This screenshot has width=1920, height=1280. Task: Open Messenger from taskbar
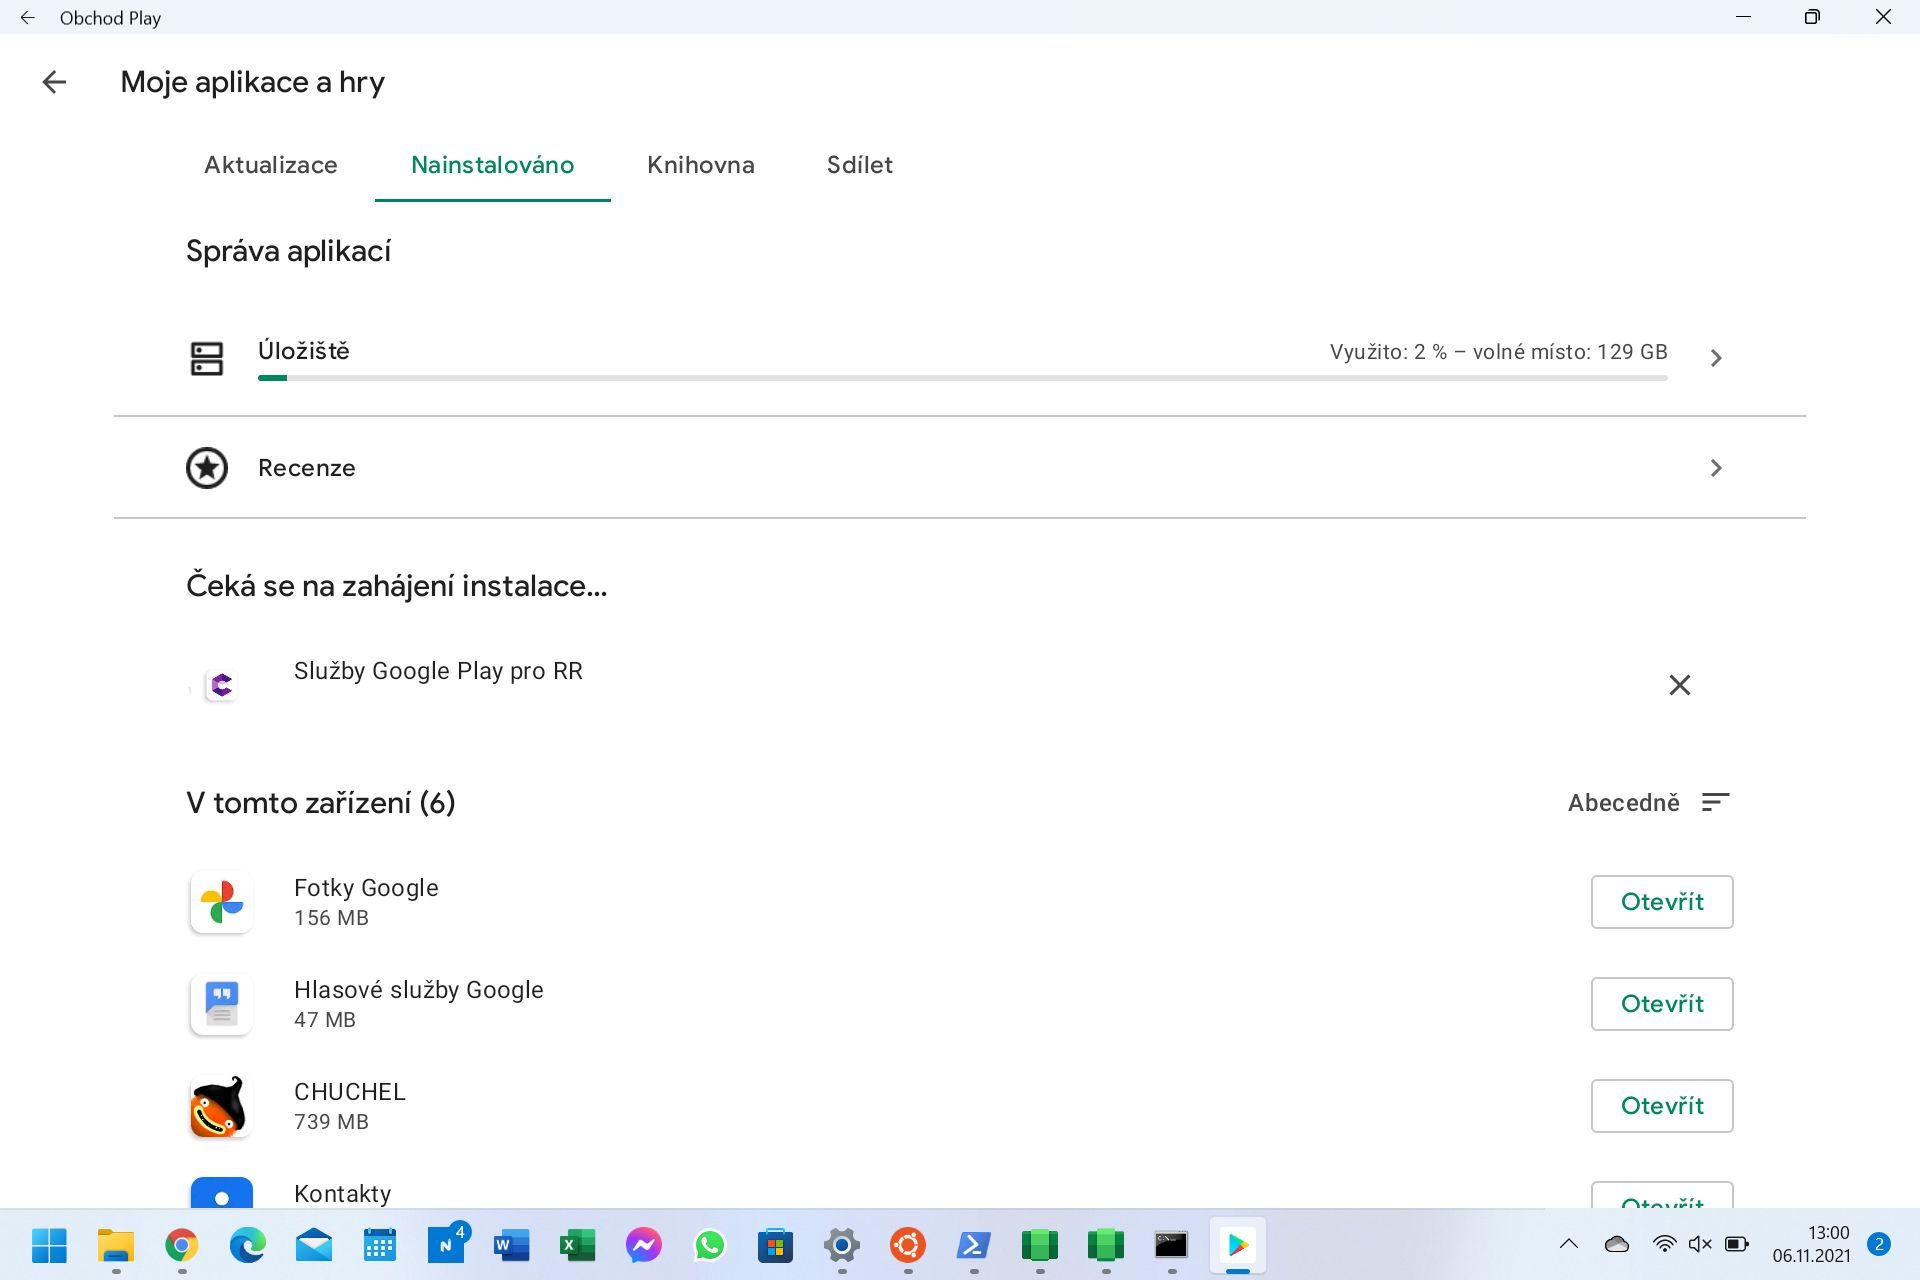click(x=644, y=1245)
